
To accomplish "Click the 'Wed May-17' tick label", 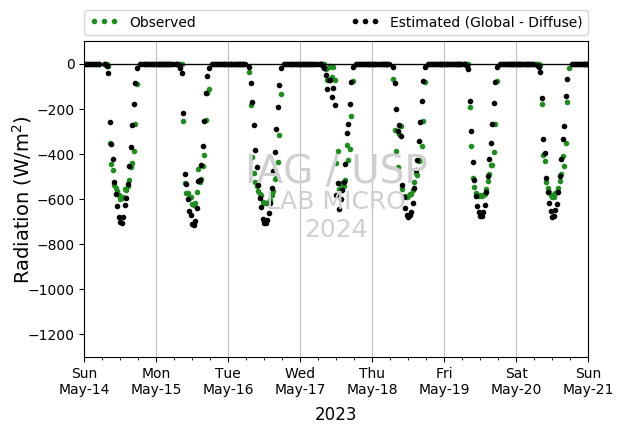I will click(300, 381).
